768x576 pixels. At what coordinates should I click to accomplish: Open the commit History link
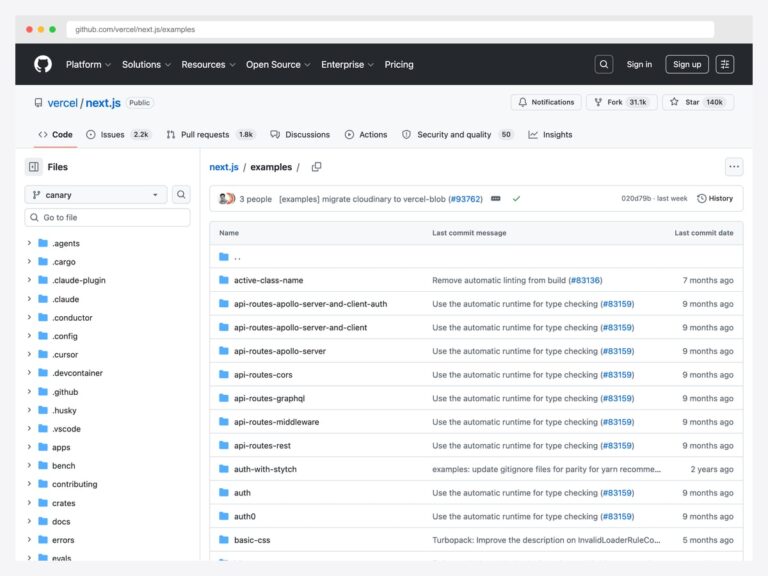[x=715, y=198]
